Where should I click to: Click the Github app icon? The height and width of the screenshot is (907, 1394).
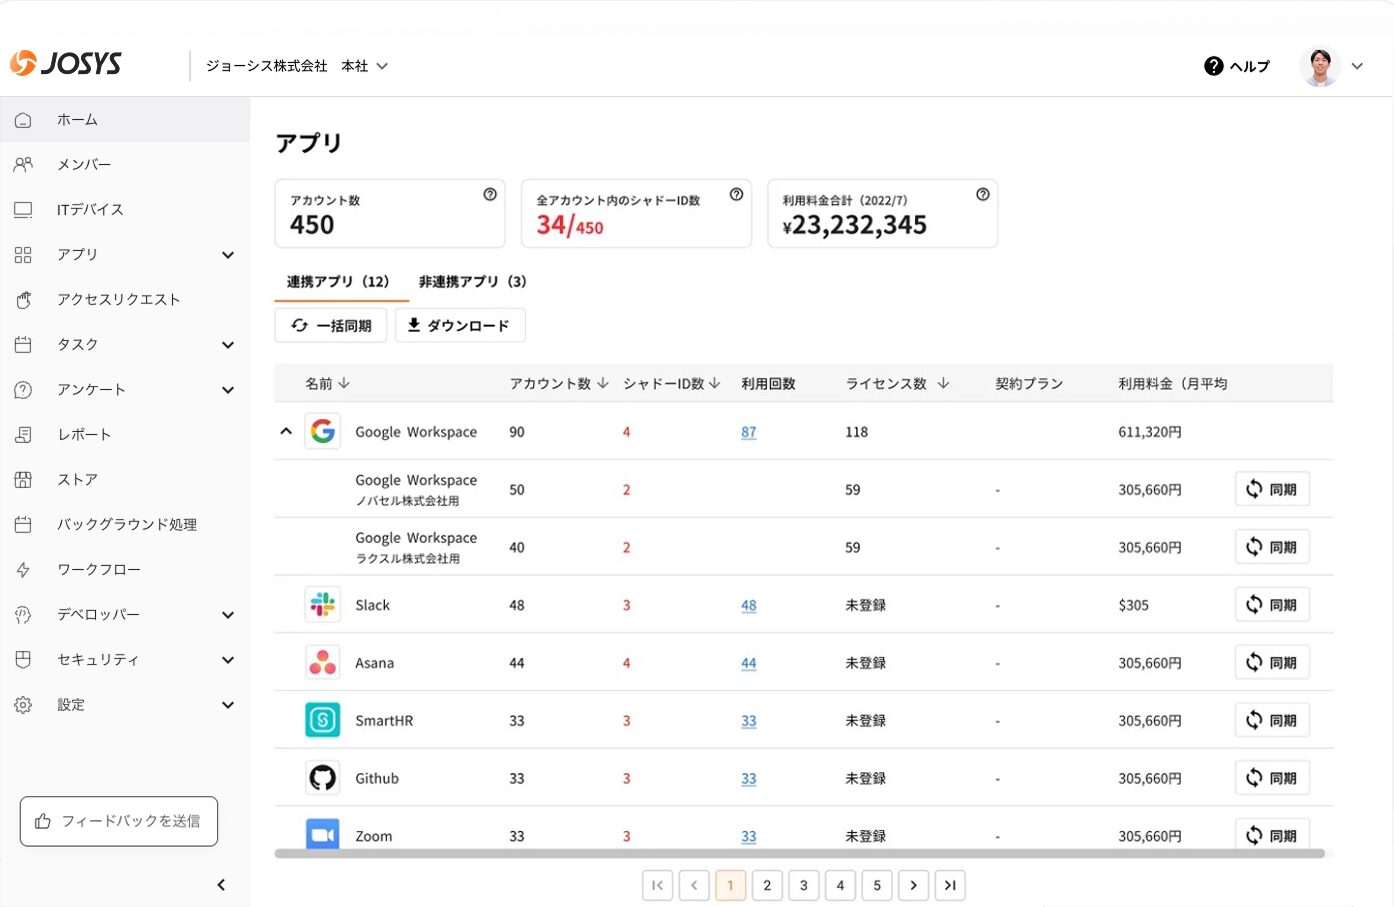coord(322,778)
